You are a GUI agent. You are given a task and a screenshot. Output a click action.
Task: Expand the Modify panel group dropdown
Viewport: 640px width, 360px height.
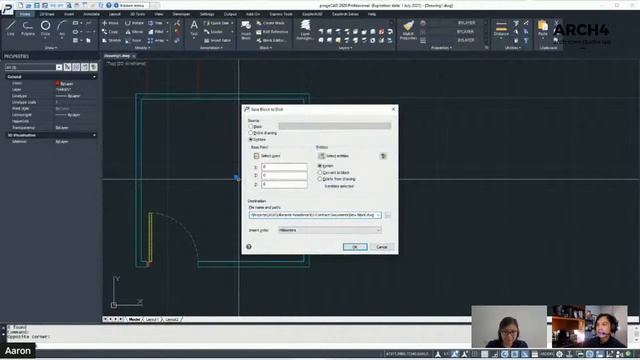tap(142, 48)
